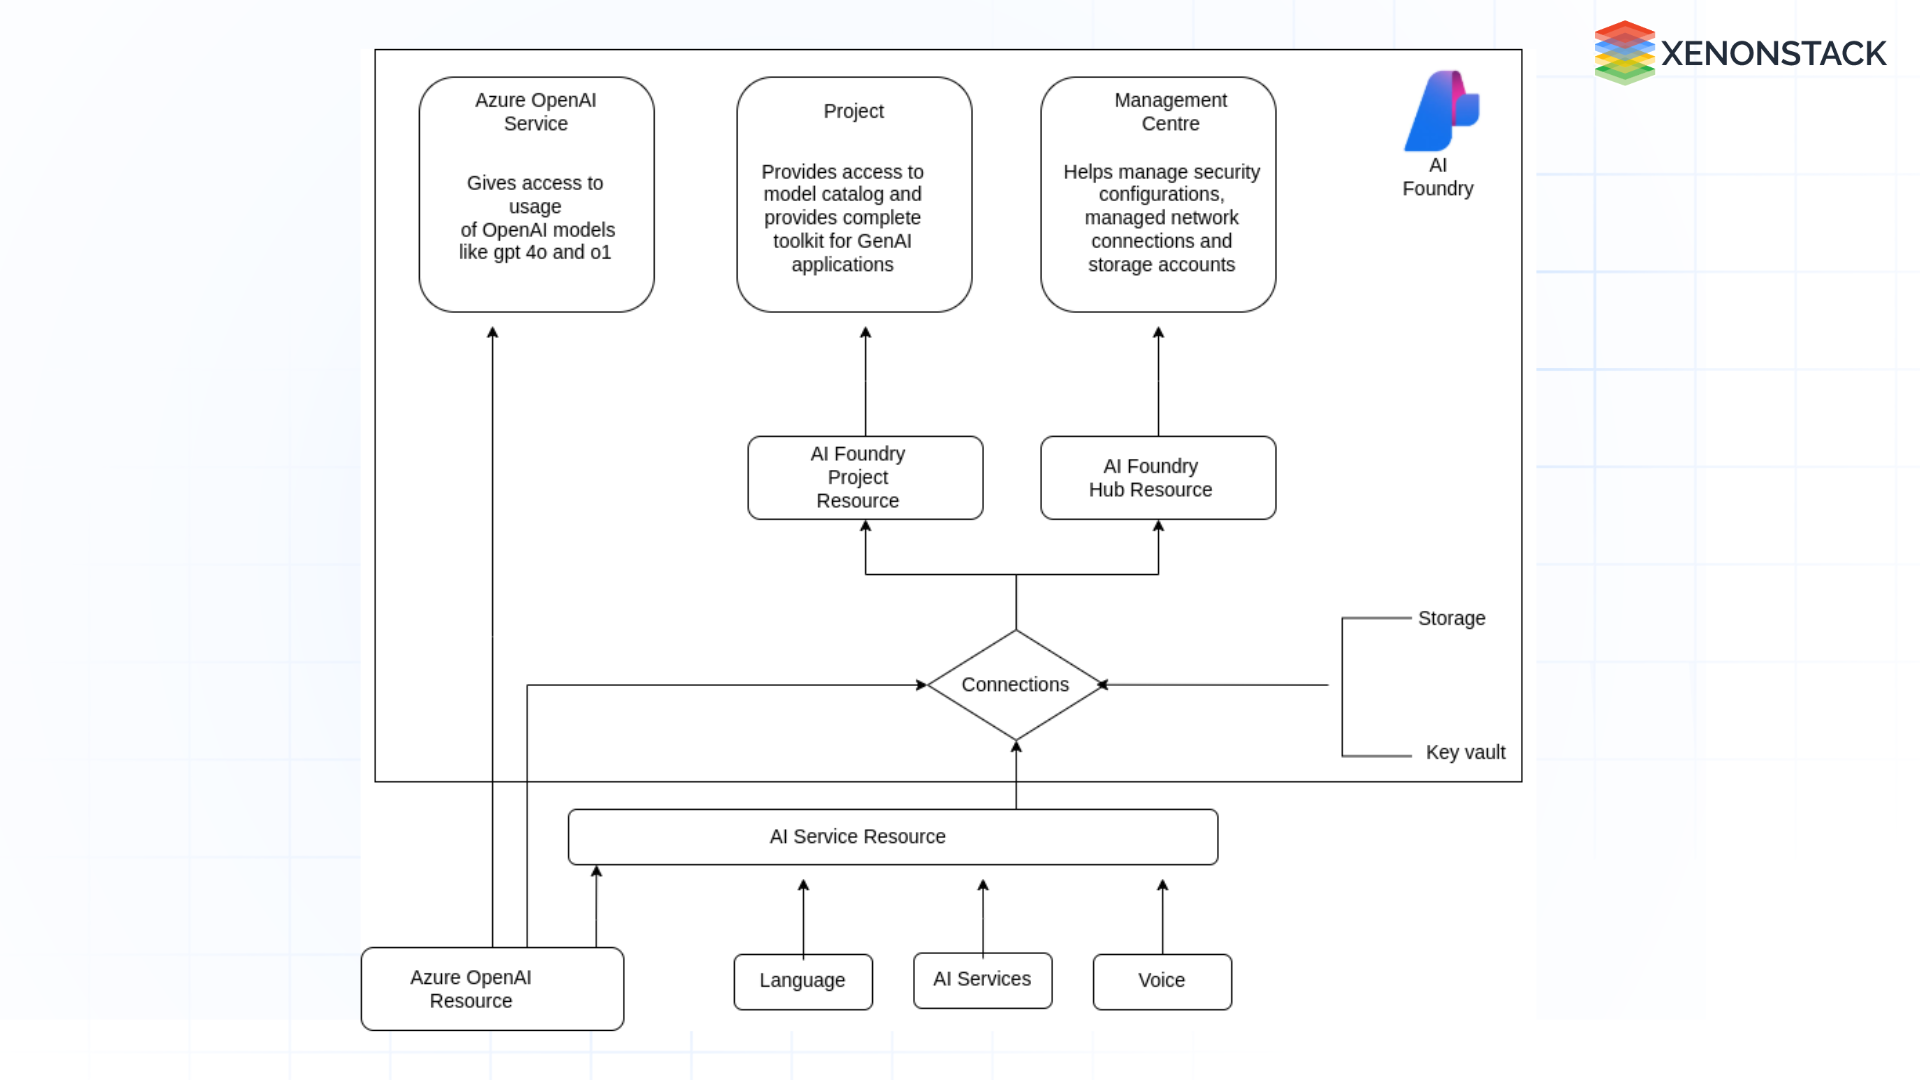Viewport: 1920px width, 1080px height.
Task: Select the AI Services node
Action: tap(981, 980)
